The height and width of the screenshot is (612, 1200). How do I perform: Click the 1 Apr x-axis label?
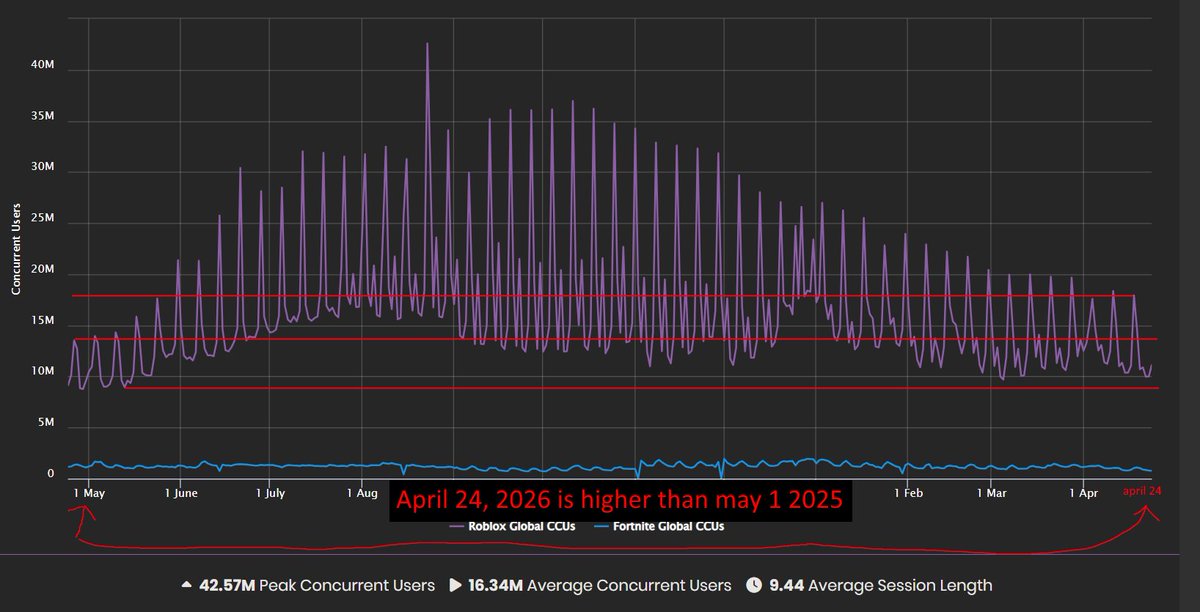1083,493
